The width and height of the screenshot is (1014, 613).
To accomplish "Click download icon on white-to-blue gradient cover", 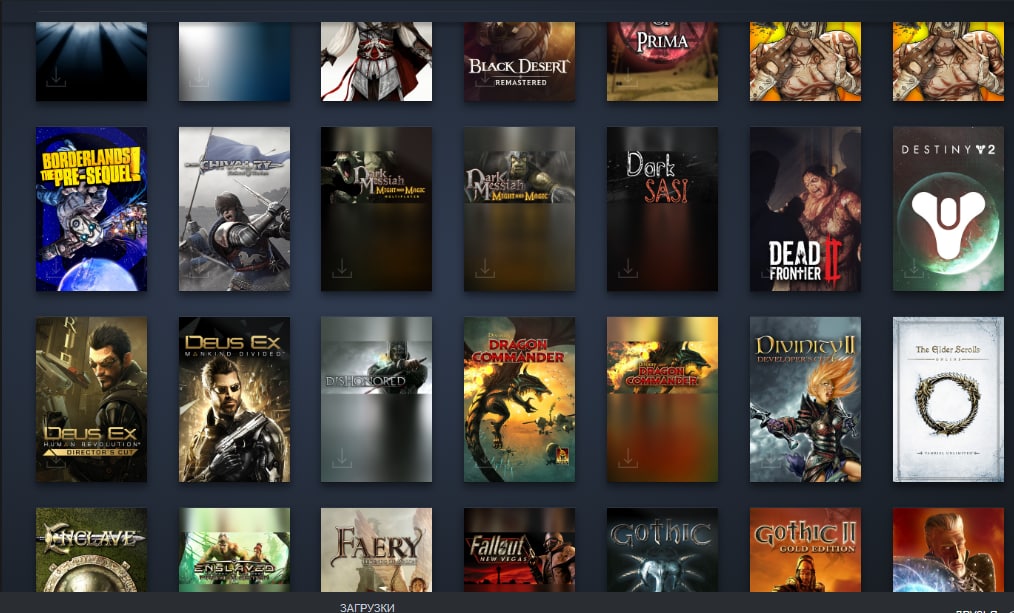I will click(x=199, y=78).
